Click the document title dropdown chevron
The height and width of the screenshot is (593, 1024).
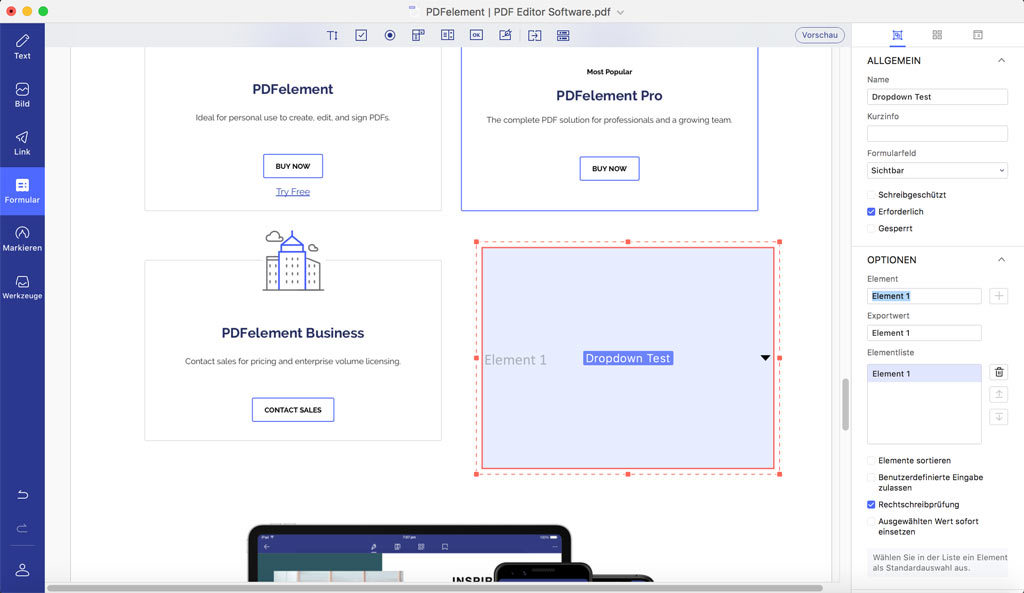coord(620,12)
